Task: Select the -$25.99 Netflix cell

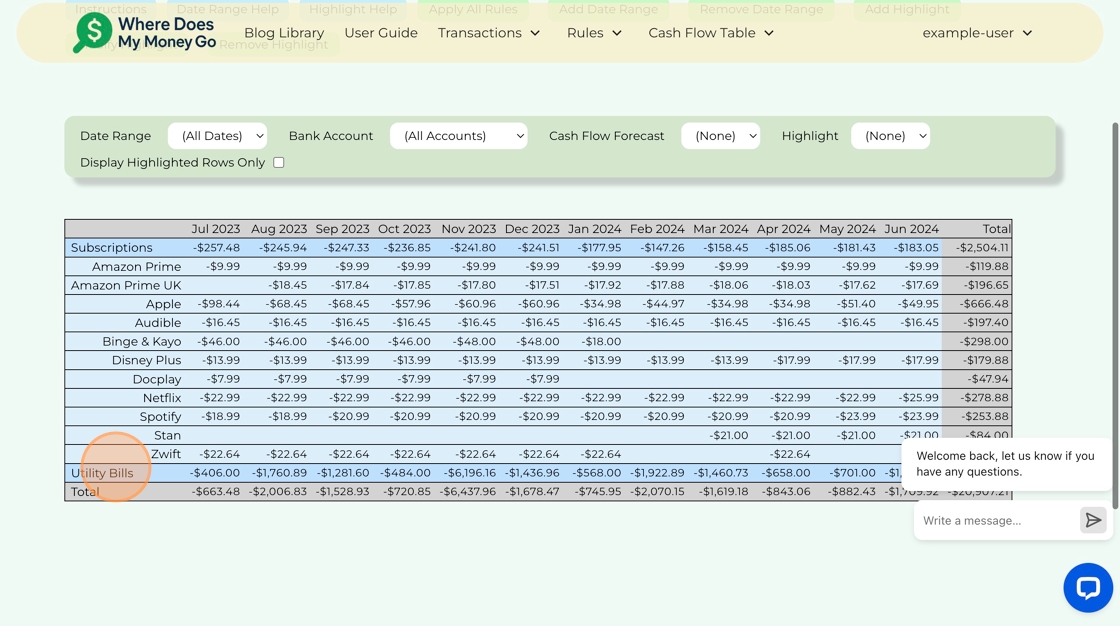Action: coord(919,398)
